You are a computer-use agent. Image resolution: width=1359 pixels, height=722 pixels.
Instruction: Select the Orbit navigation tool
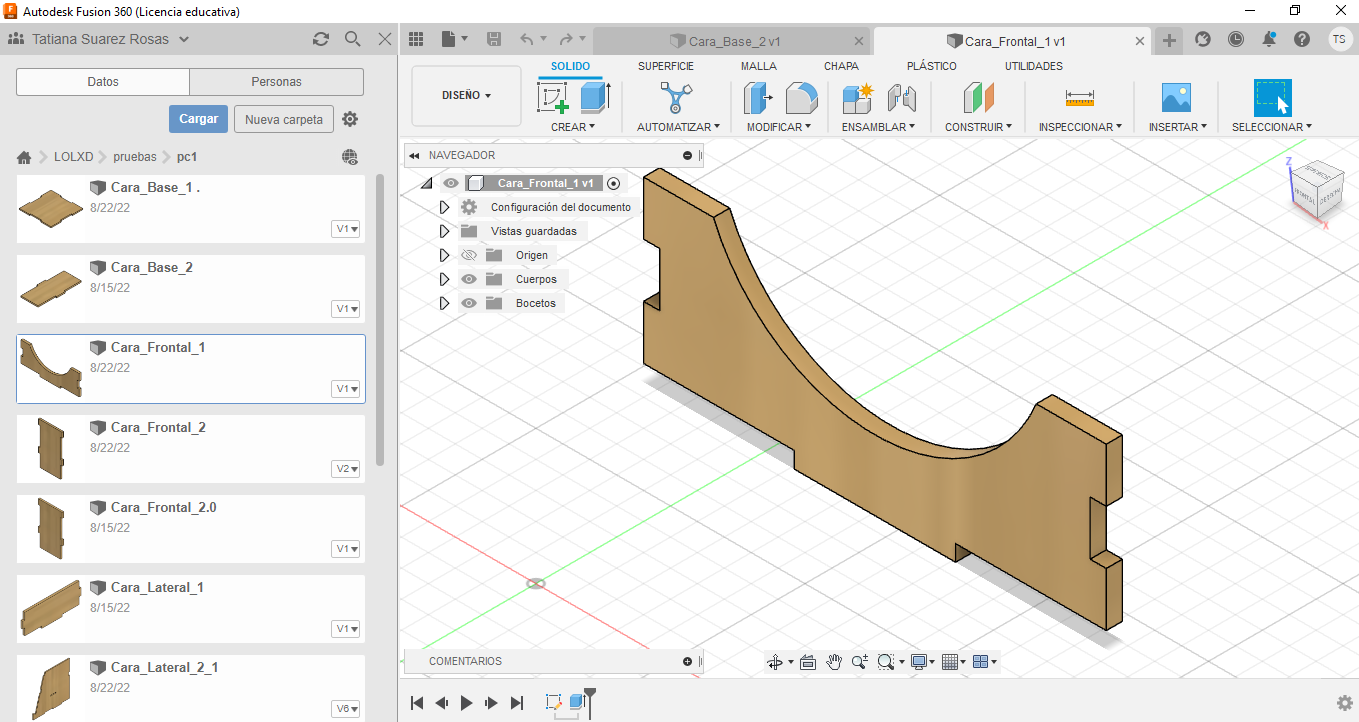(775, 662)
